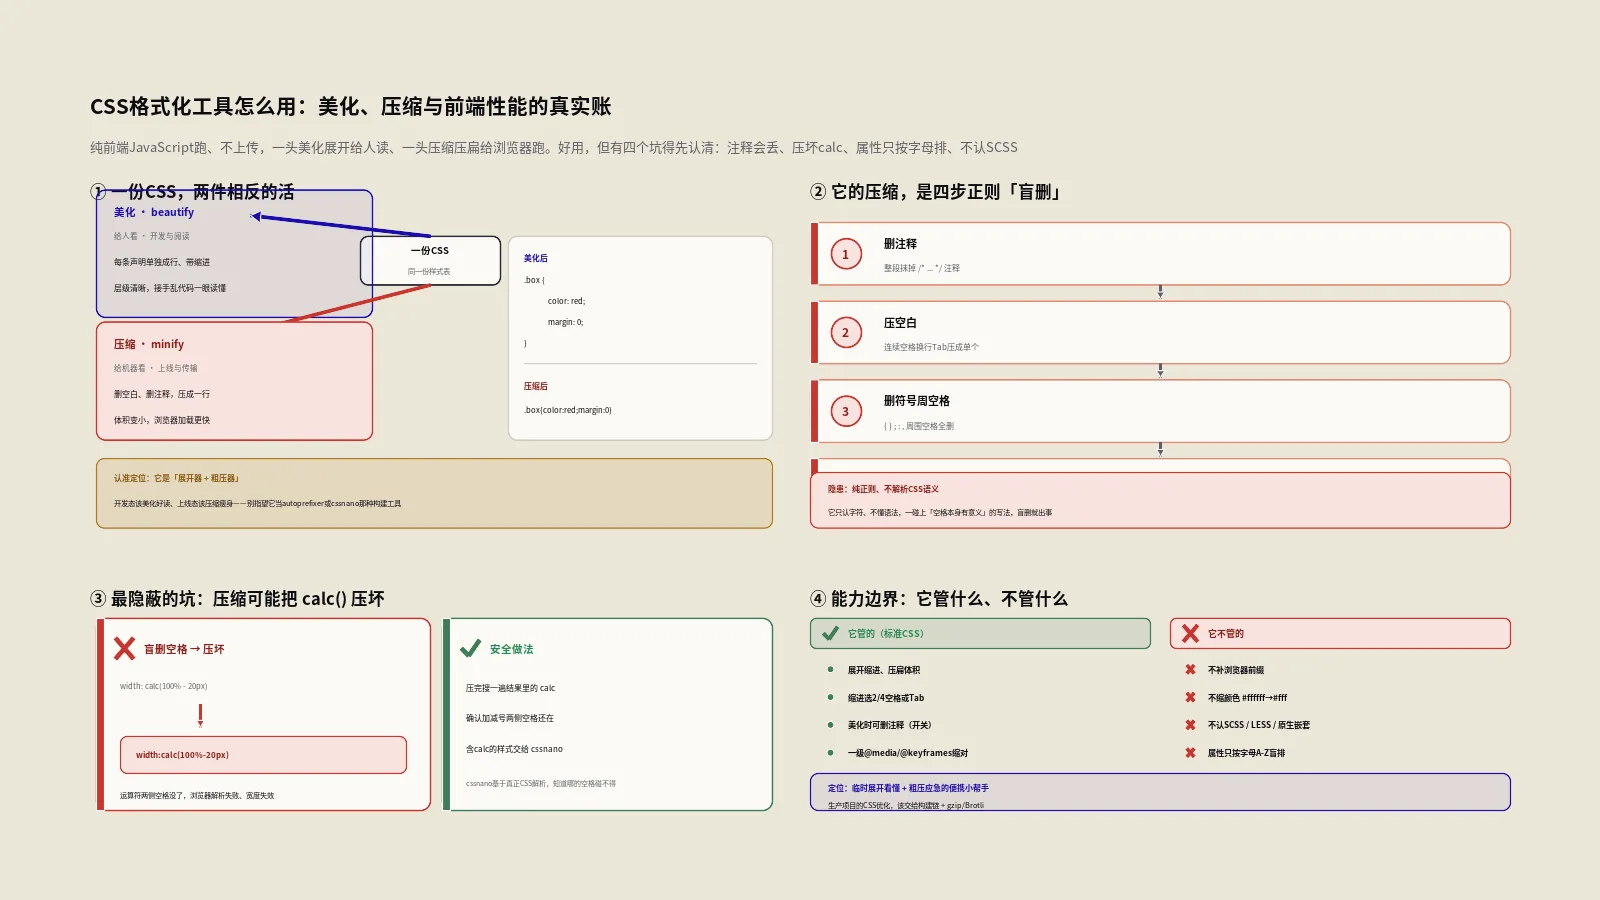Screen dimensions: 1600x900
Task: Click the text 给人看 · 开发与阅读
Action: click(x=151, y=236)
